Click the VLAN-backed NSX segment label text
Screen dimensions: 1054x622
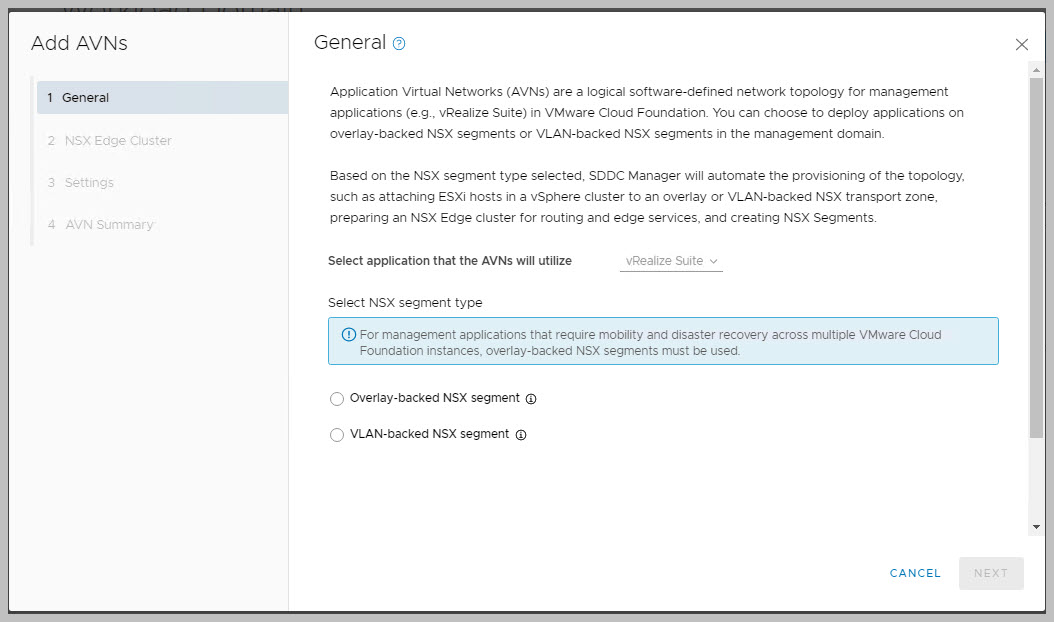[429, 434]
